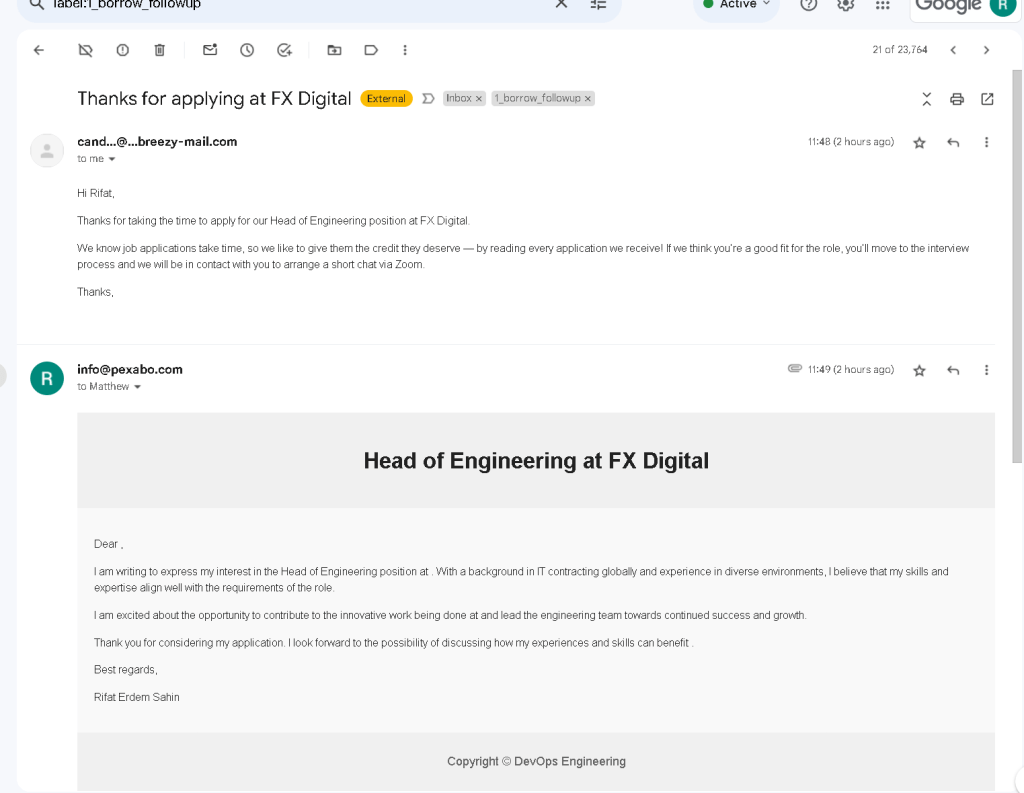Show the newer conversation arrow

(x=953, y=50)
